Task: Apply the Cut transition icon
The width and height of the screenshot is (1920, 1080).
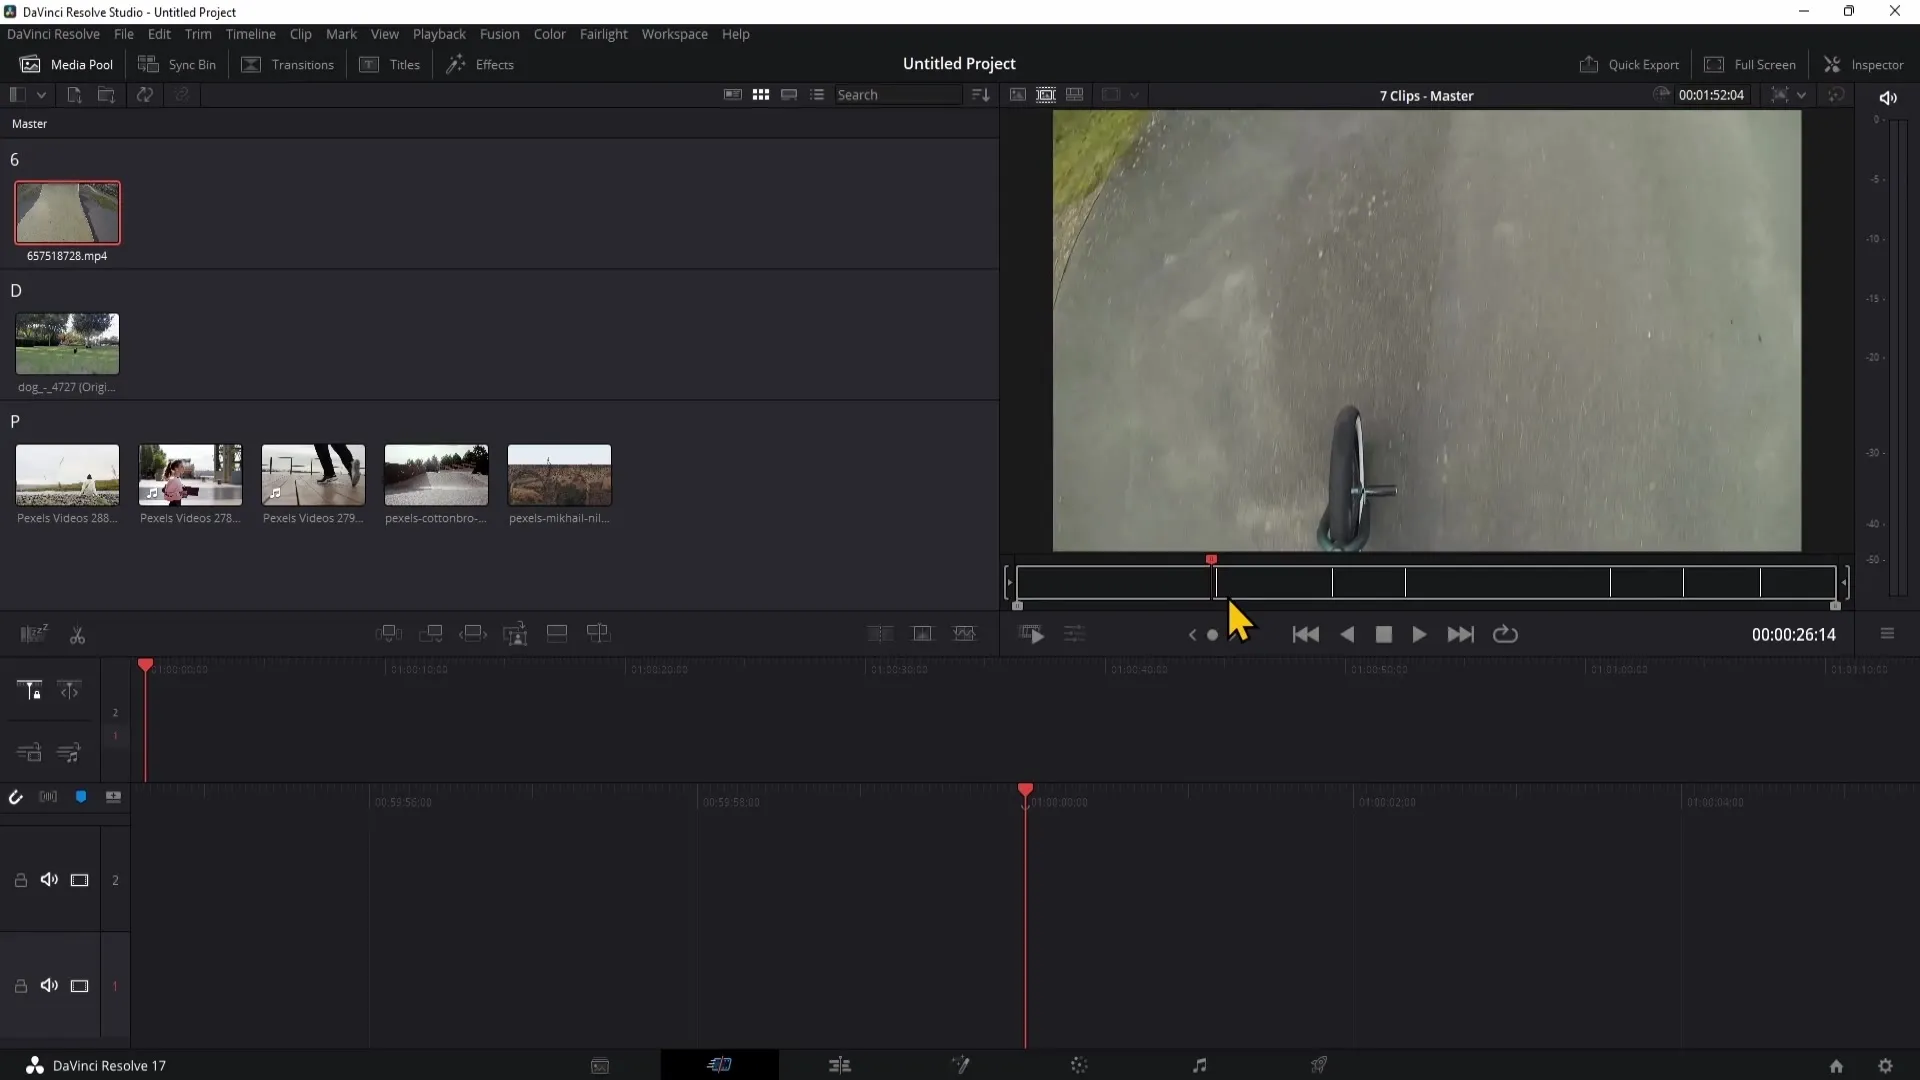Action: click(881, 634)
